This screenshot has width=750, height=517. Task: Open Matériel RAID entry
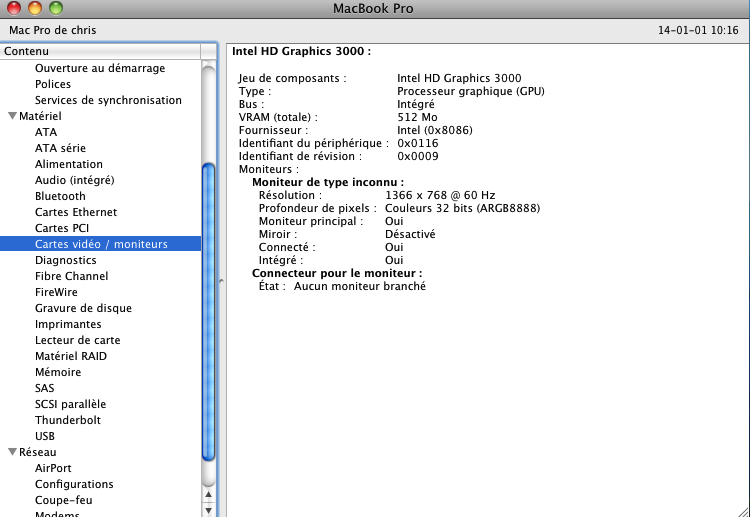(x=71, y=356)
